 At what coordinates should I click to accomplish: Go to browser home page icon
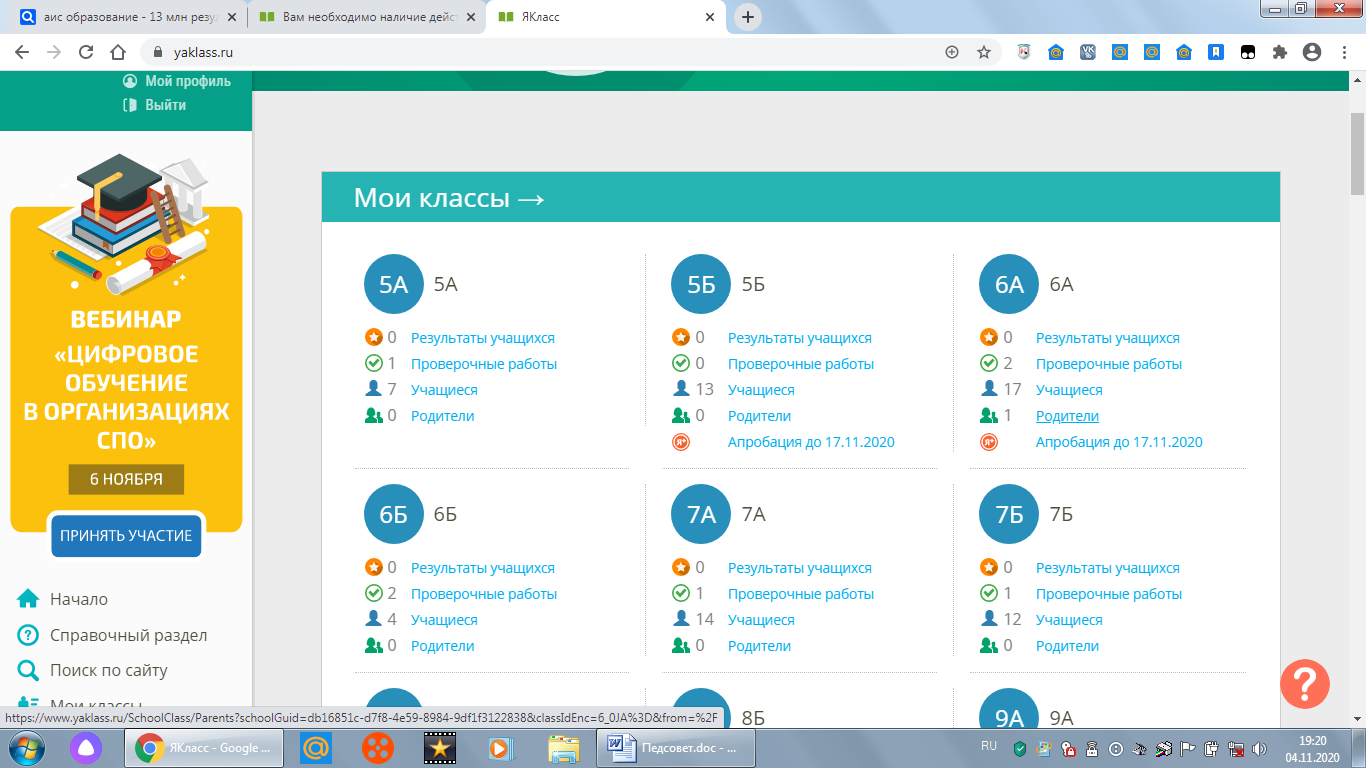pyautogui.click(x=118, y=52)
